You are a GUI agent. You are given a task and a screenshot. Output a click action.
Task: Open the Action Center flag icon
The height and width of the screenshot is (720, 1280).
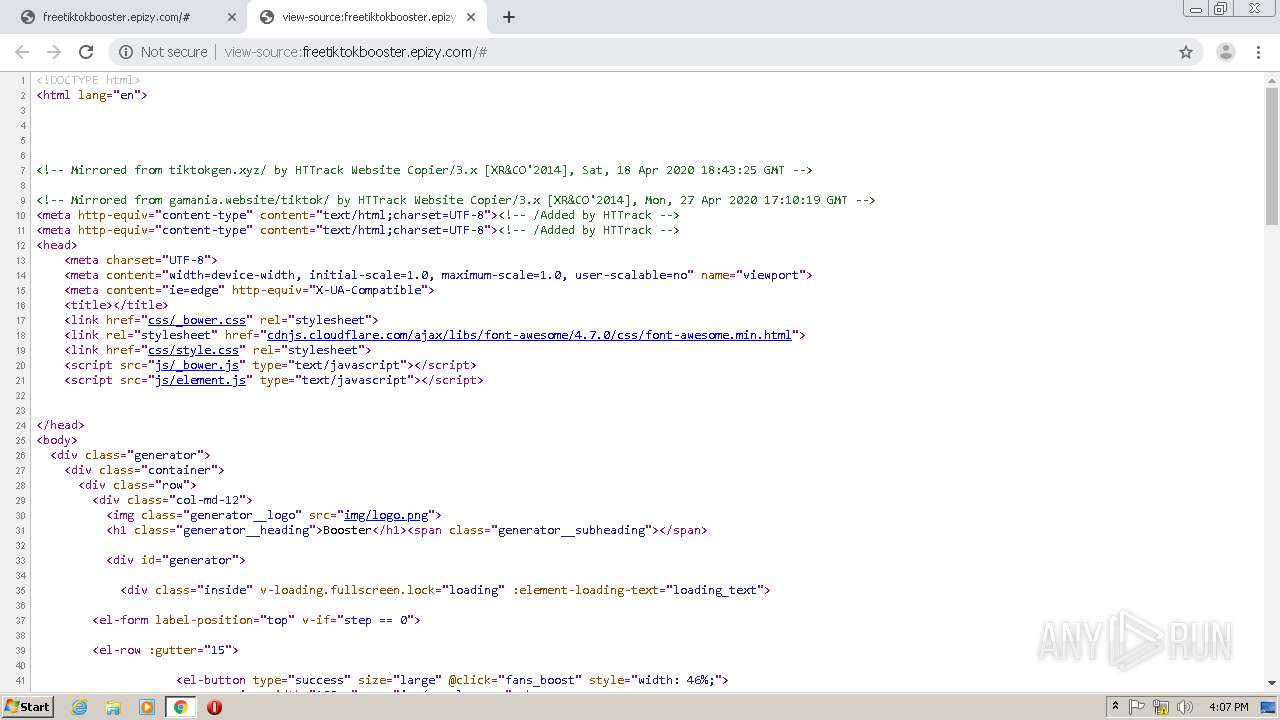point(1137,707)
